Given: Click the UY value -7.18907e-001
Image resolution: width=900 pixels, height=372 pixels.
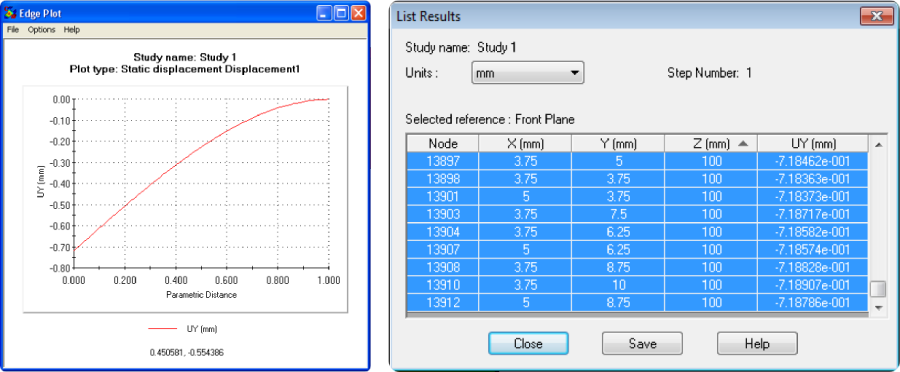Looking at the screenshot, I should tap(812, 286).
